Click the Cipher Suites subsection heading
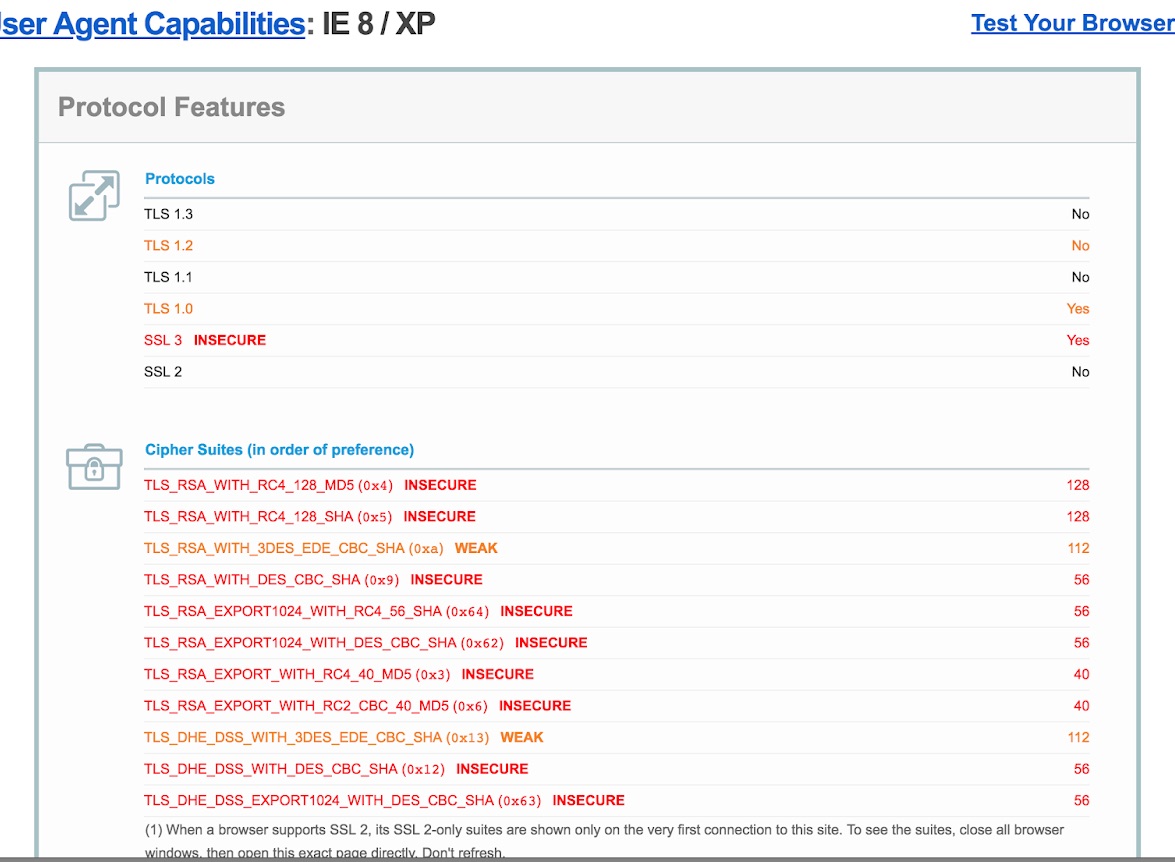Screen dimensions: 1175x862 click(x=279, y=450)
